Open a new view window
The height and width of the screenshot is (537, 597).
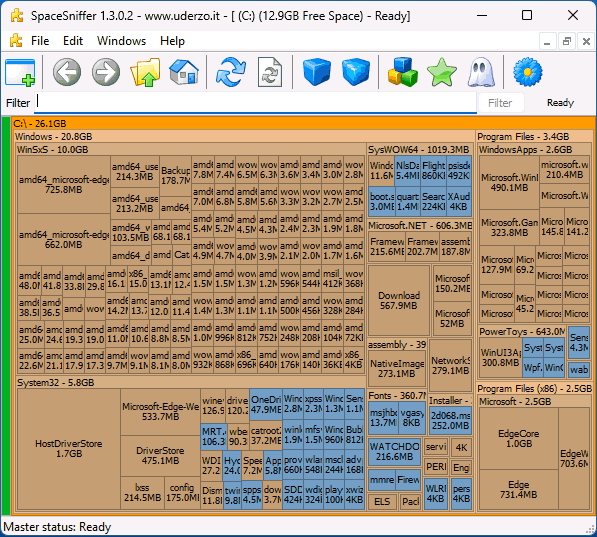[20, 72]
